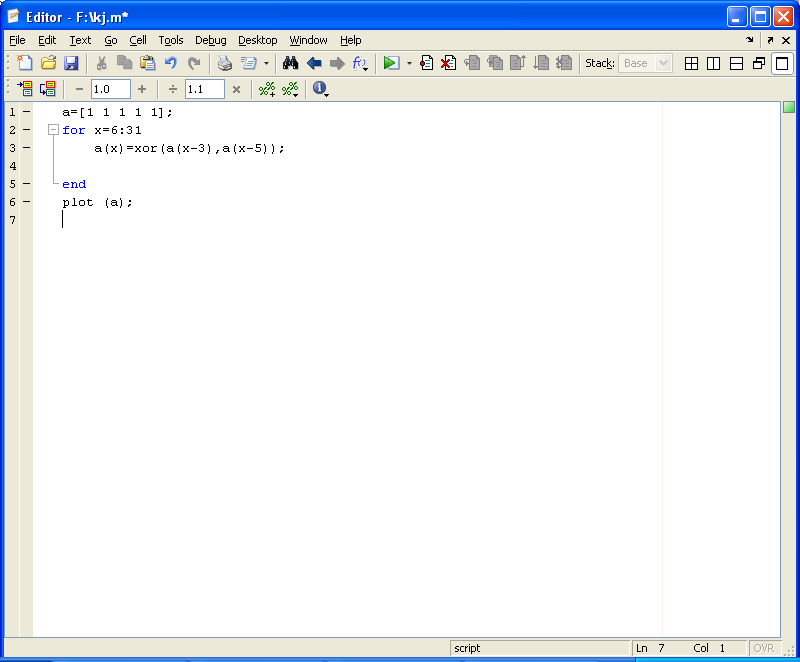Click the debug Continue icon
This screenshot has height=662, width=800.
pos(541,63)
